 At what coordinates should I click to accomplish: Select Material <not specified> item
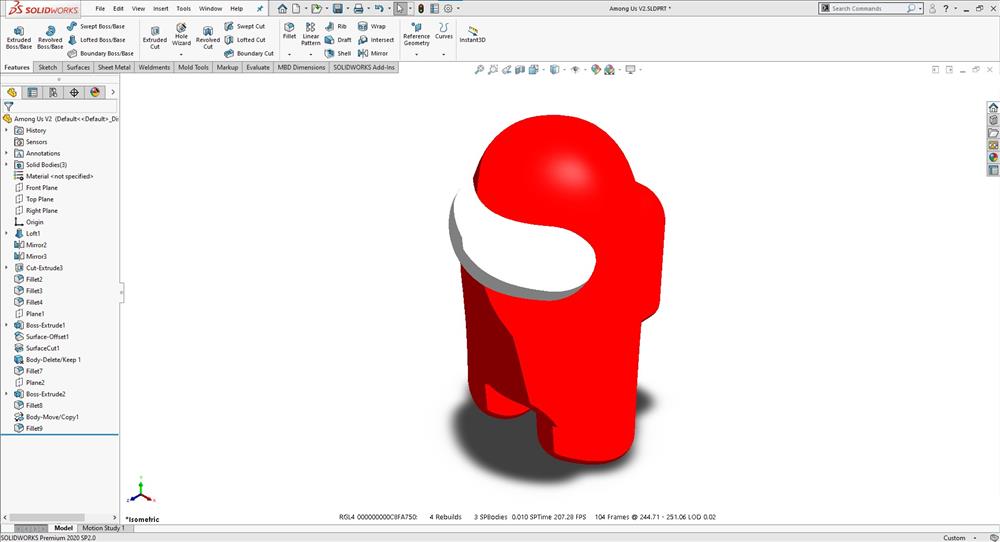pos(54,176)
